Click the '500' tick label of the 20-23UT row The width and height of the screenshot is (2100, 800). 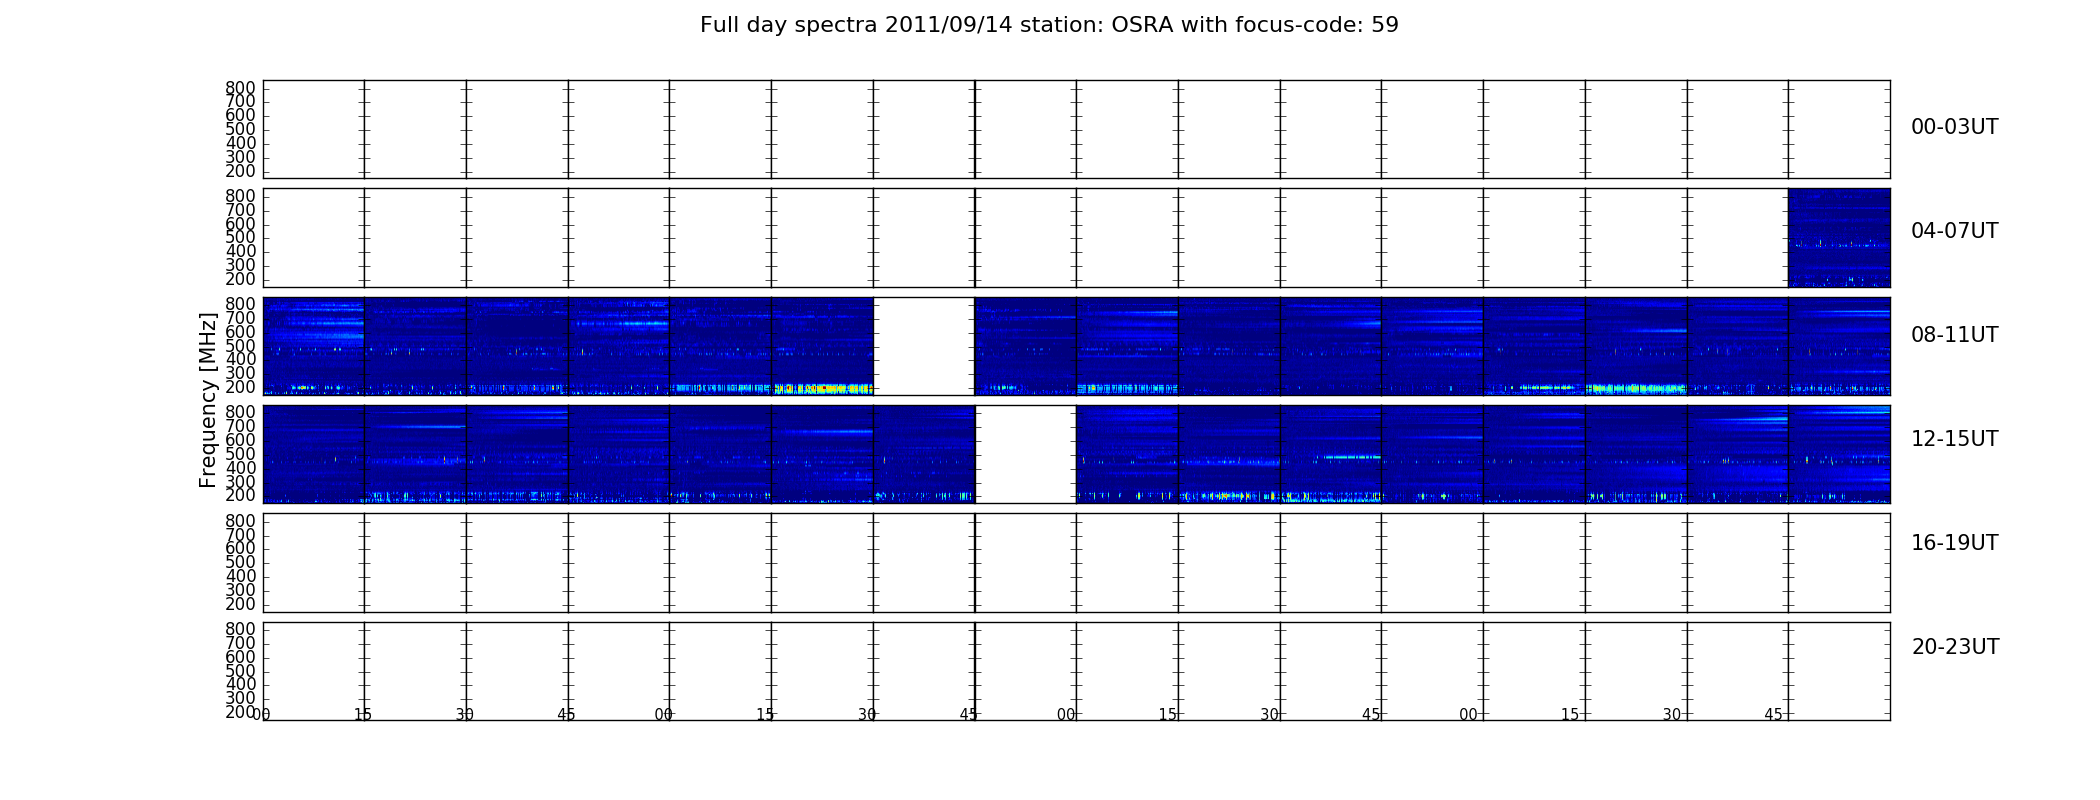(240, 671)
